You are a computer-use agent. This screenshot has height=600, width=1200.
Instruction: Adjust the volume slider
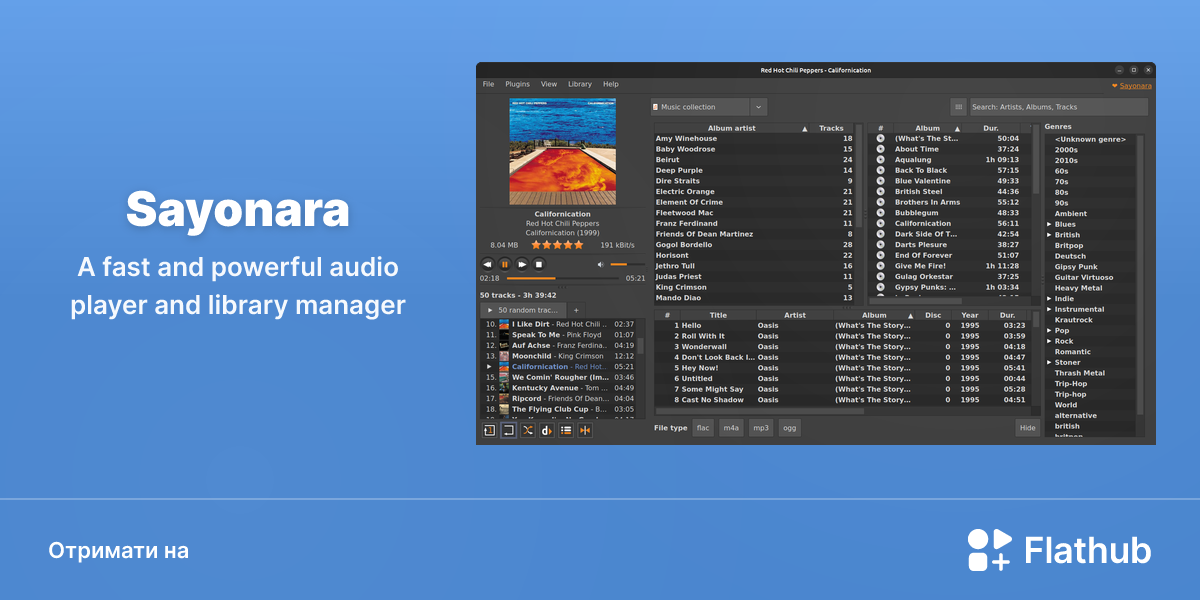[x=626, y=264]
